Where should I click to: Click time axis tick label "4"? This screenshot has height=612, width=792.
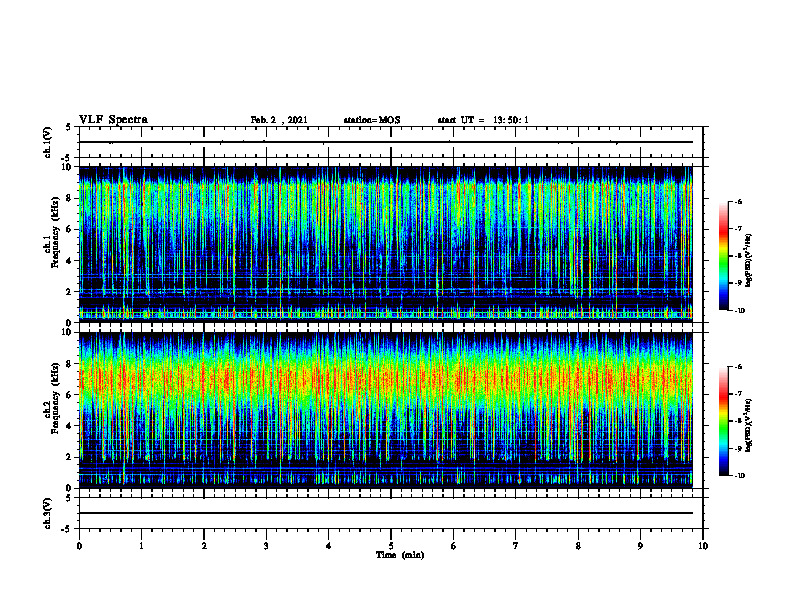coord(329,546)
